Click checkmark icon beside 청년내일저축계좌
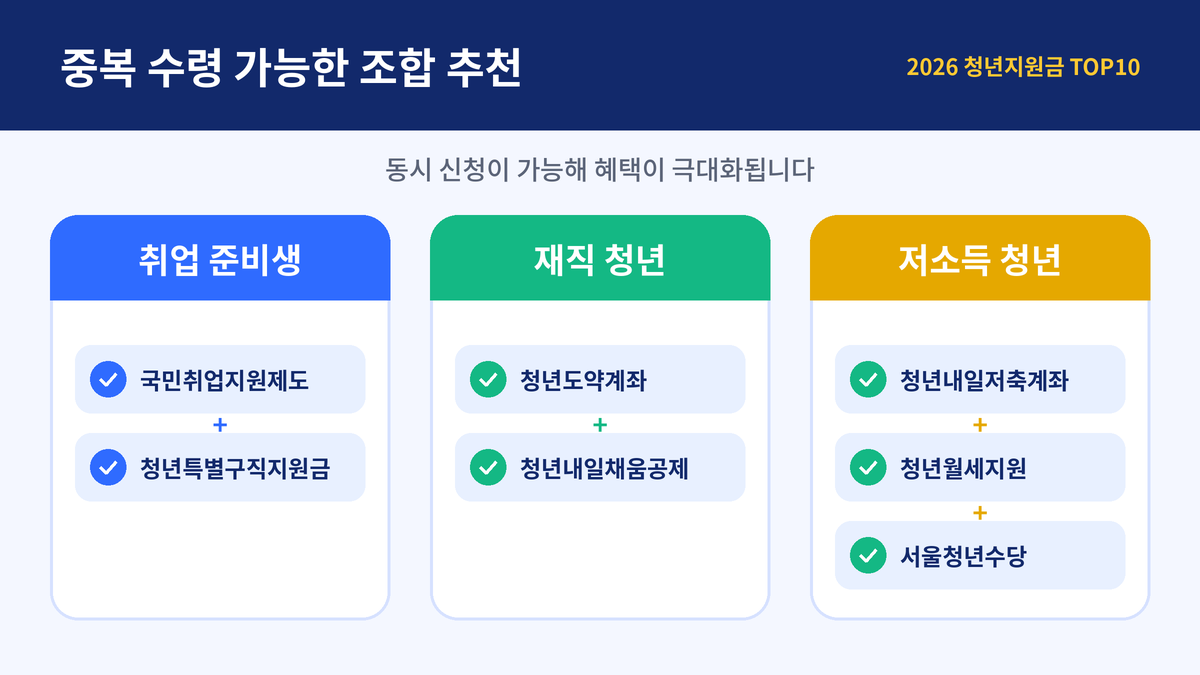The height and width of the screenshot is (675, 1200). pyautogui.click(x=867, y=380)
